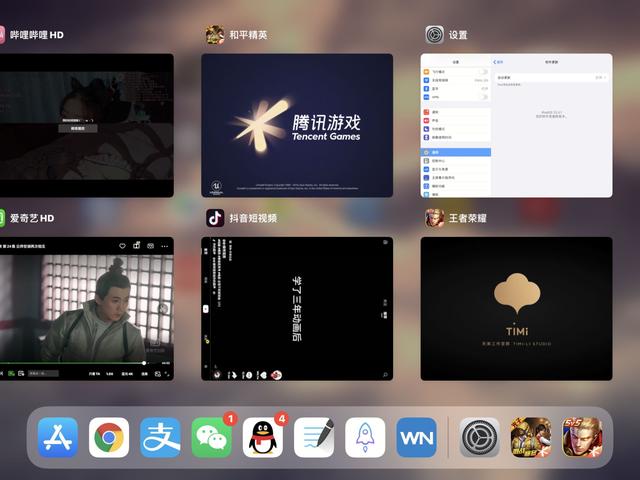This screenshot has width=640, height=480.
Task: Tap the three-dot more icon in 爱奇艺 card
Action: [164, 246]
